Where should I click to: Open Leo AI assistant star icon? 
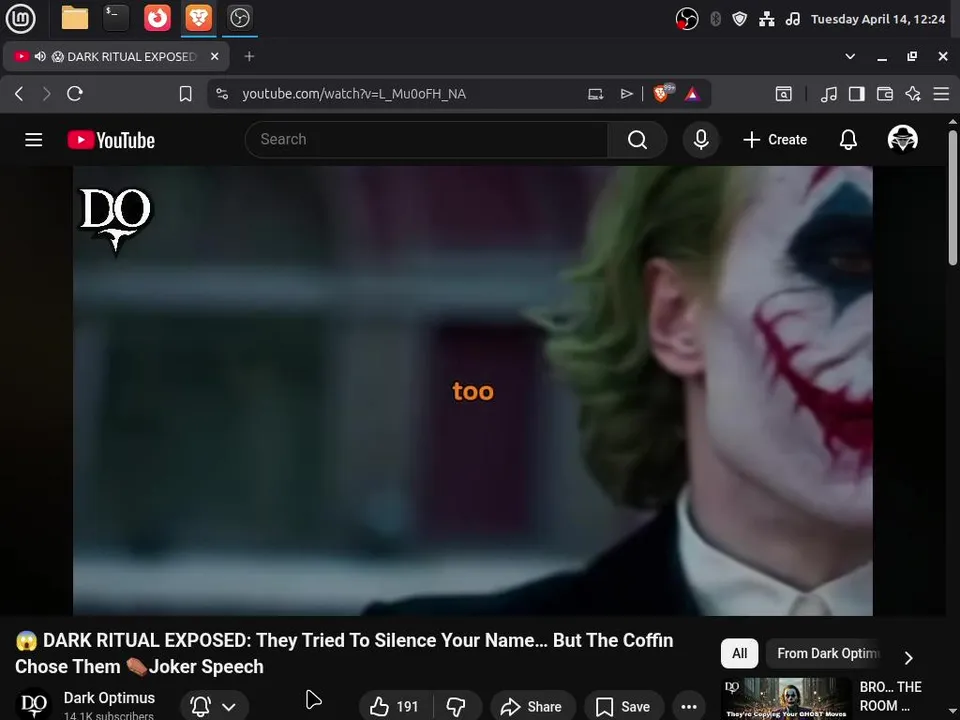point(913,94)
